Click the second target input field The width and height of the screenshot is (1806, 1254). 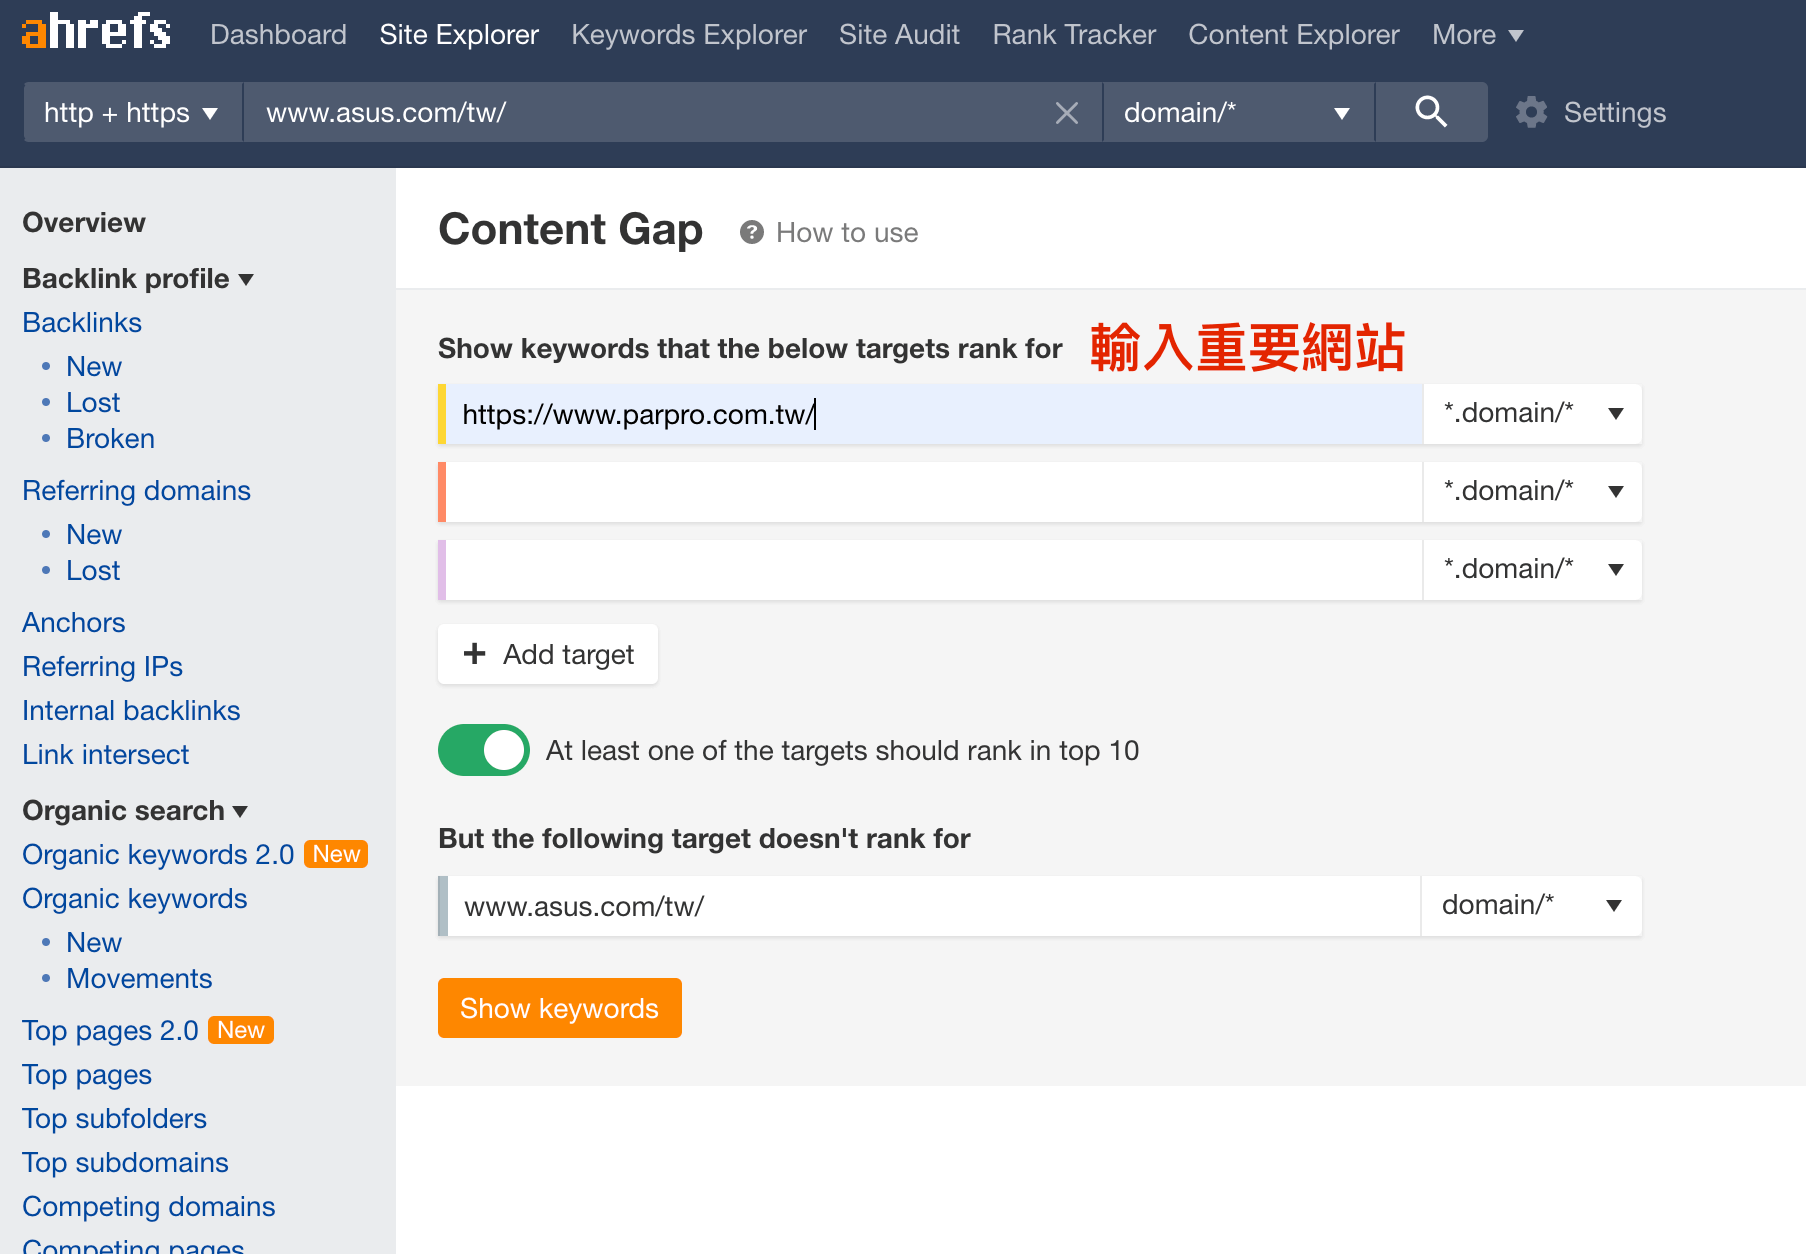coord(933,492)
